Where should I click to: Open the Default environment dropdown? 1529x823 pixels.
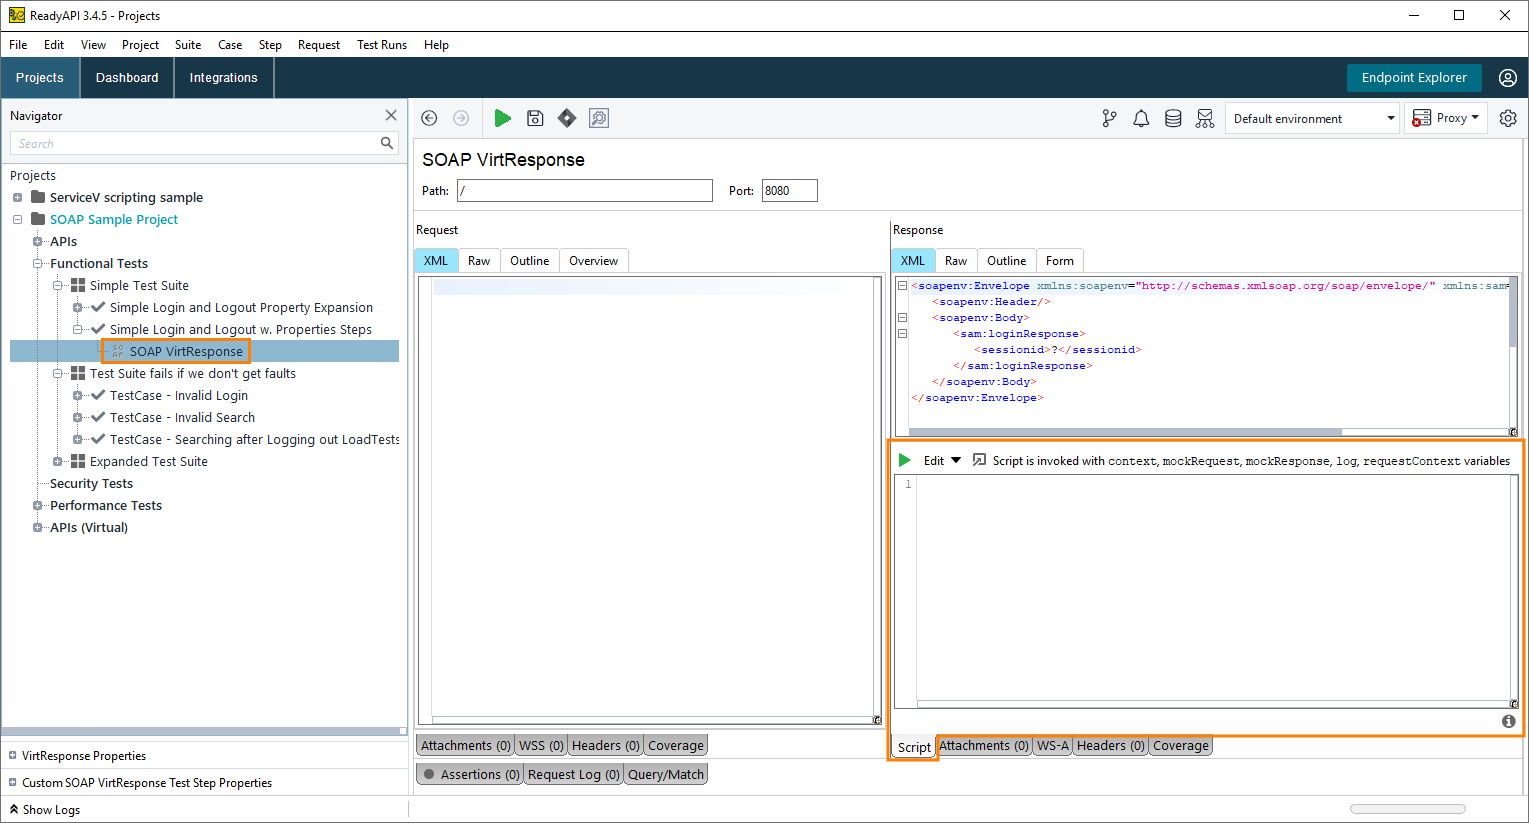pyautogui.click(x=1312, y=117)
